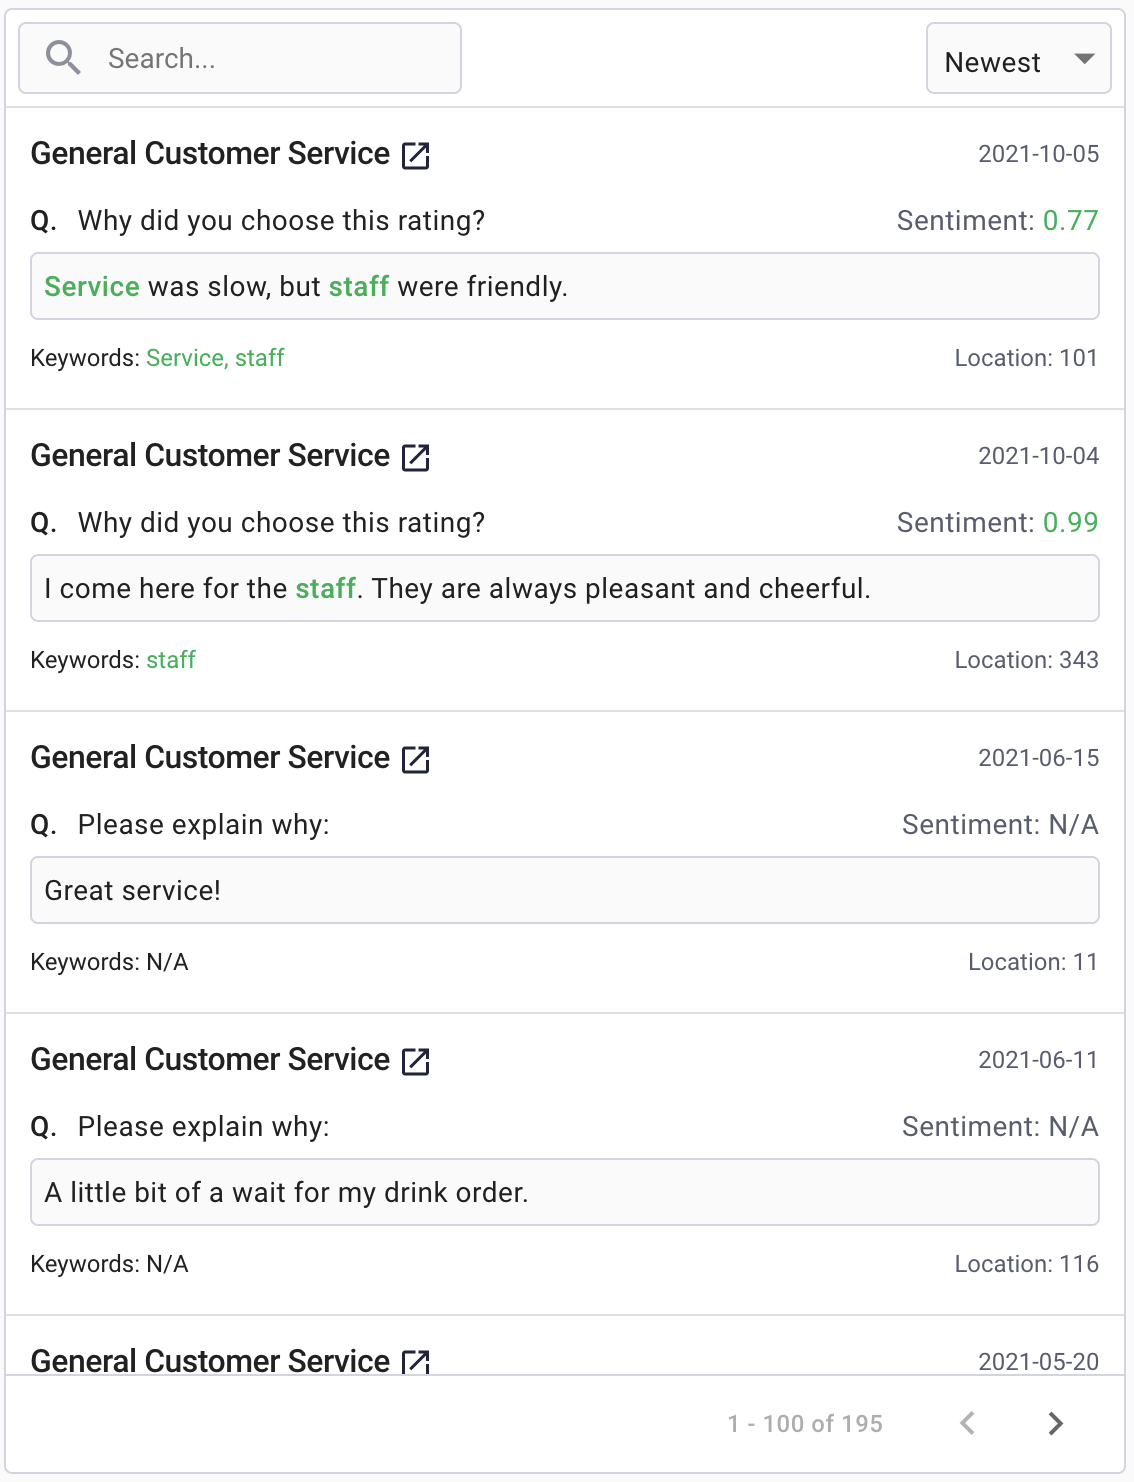Type in the Search field

point(280,58)
